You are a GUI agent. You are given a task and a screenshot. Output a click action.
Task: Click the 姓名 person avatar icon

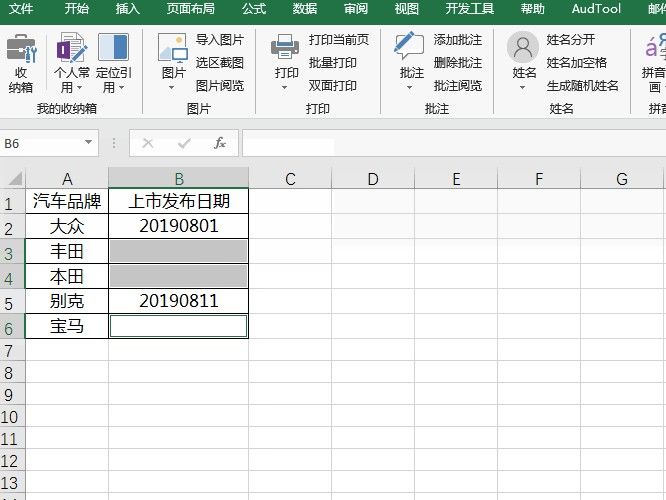click(x=523, y=47)
